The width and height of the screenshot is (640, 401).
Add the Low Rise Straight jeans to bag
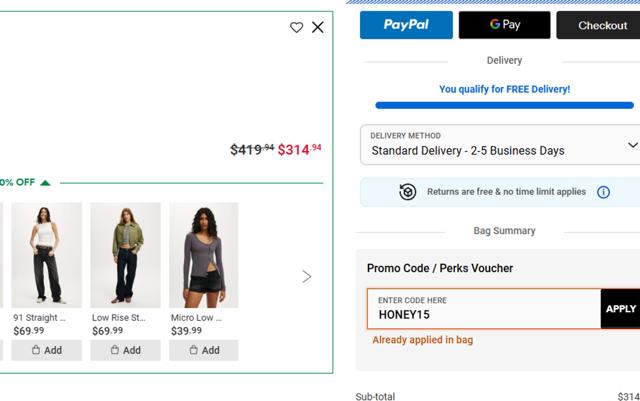point(125,350)
